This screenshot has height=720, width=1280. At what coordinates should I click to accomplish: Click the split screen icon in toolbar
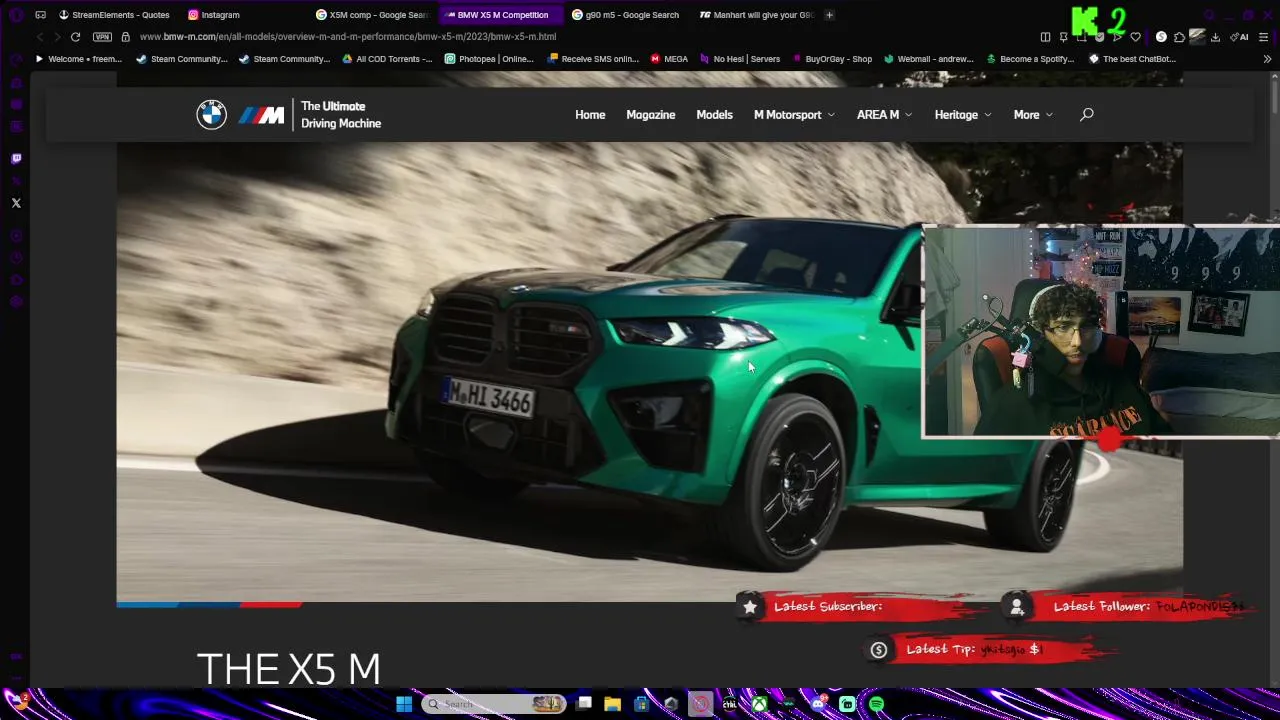tap(1045, 37)
